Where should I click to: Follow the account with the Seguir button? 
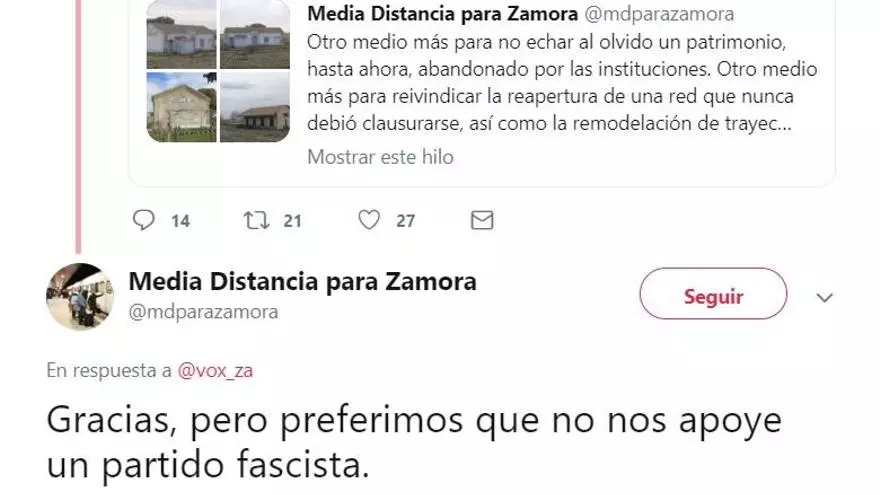pyautogui.click(x=713, y=294)
